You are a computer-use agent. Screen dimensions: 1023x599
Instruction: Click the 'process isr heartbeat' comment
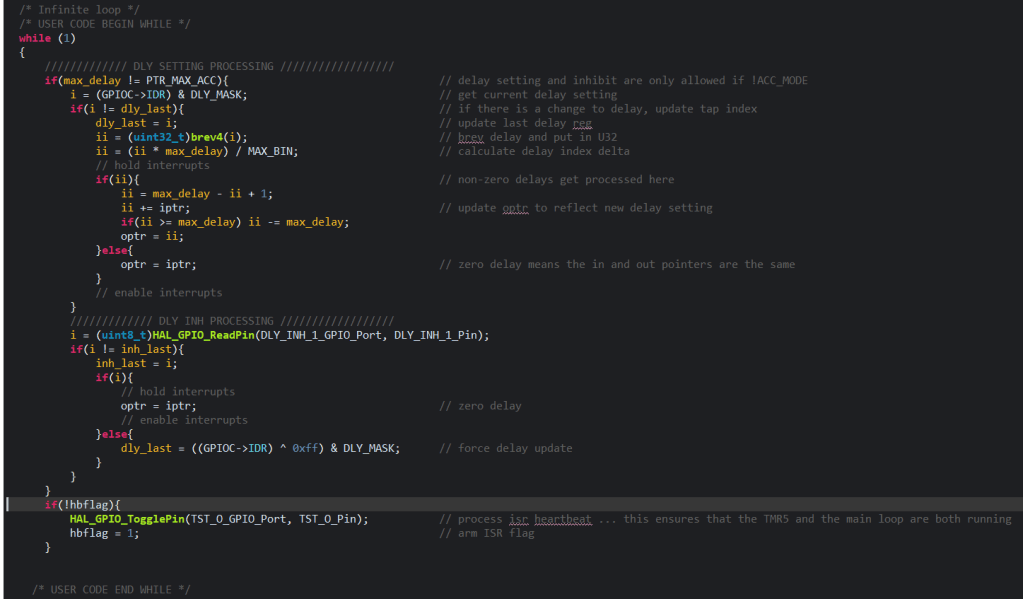point(725,519)
